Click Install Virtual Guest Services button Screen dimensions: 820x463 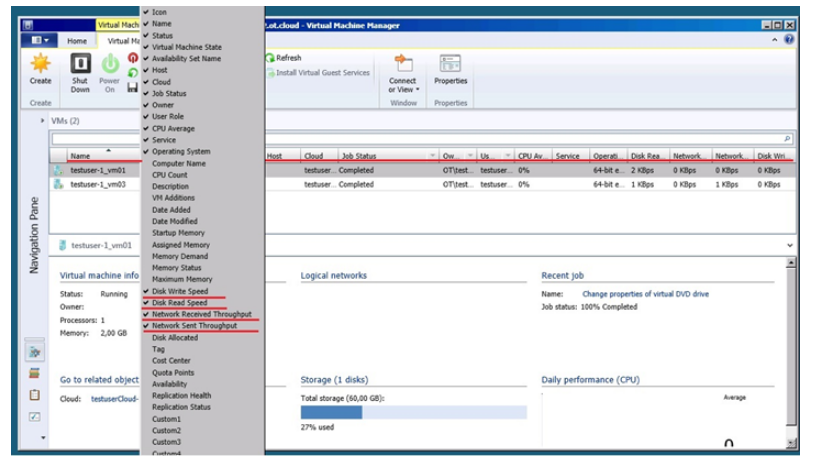point(322,73)
